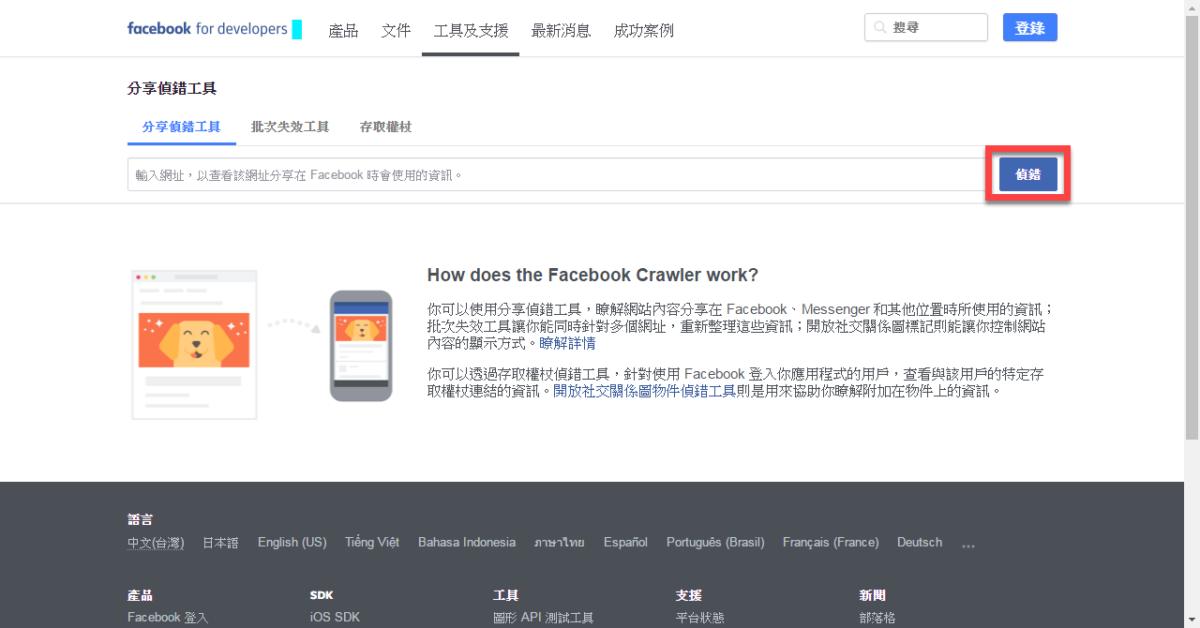Select English (US) language
Viewport: 1200px width, 628px height.
(x=292, y=542)
